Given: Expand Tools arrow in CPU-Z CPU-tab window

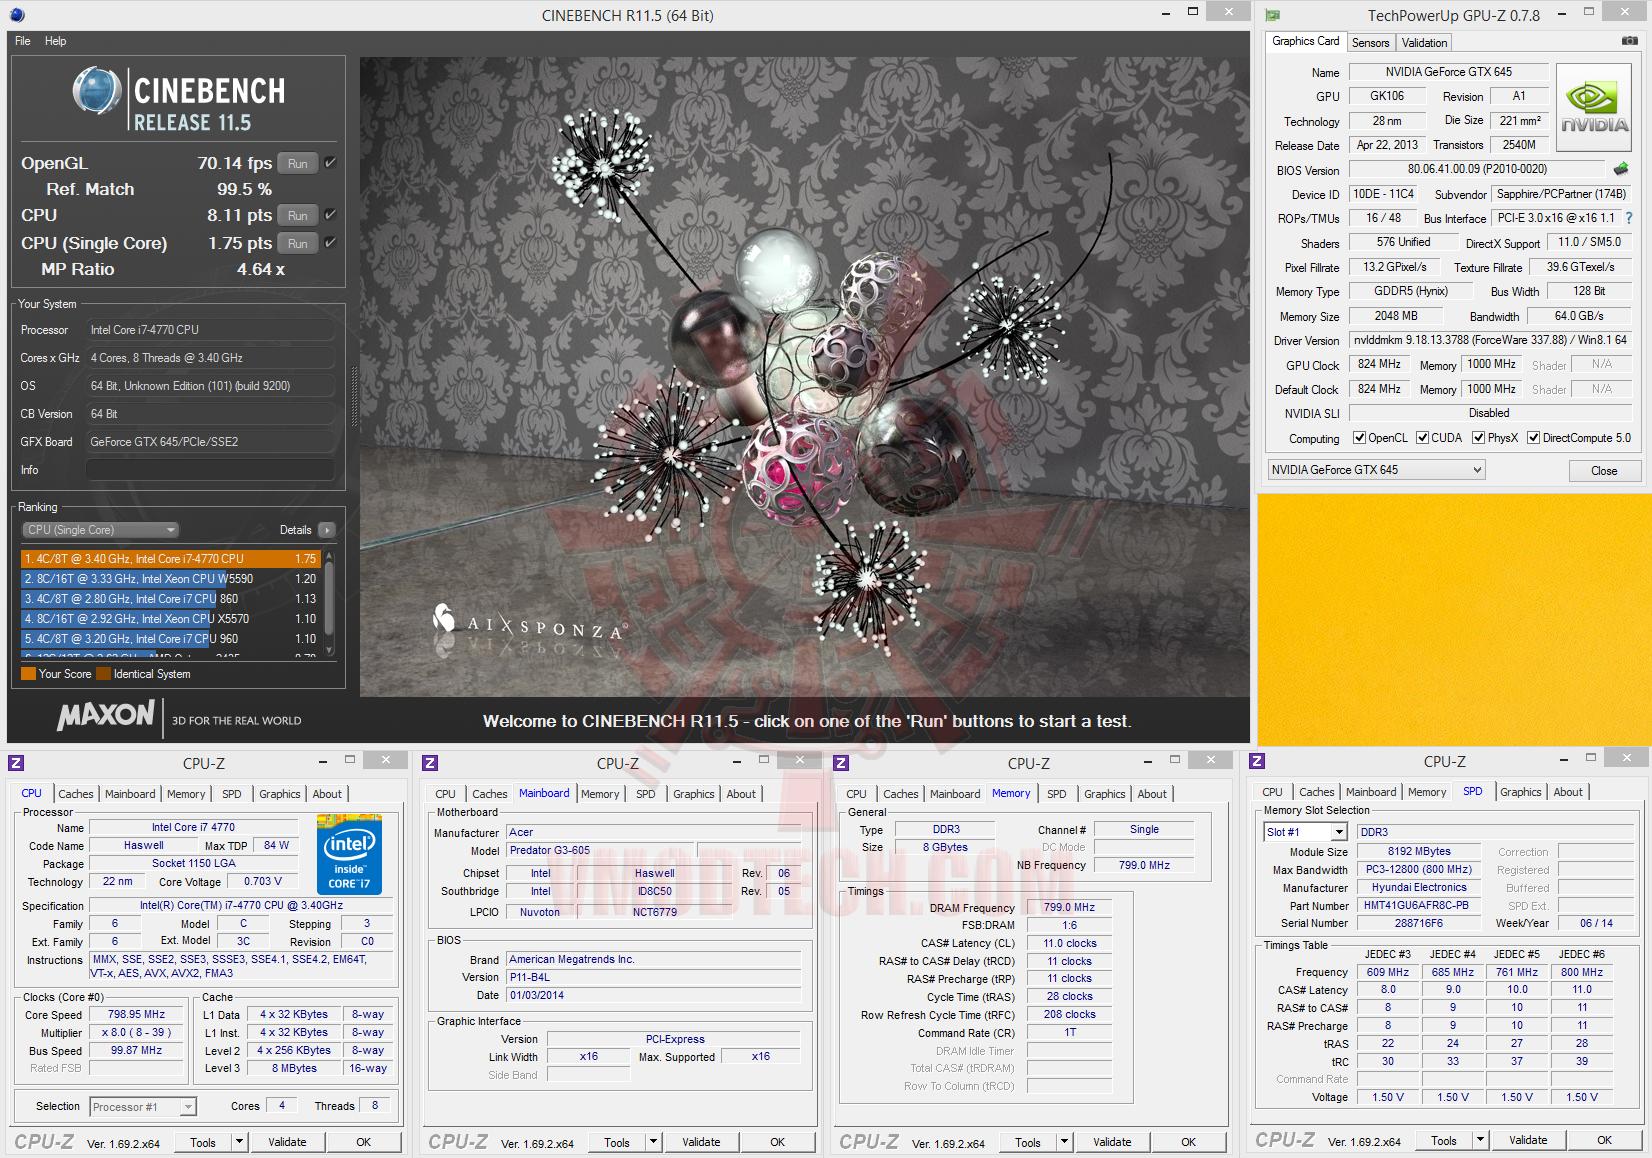Looking at the screenshot, I should click(239, 1142).
